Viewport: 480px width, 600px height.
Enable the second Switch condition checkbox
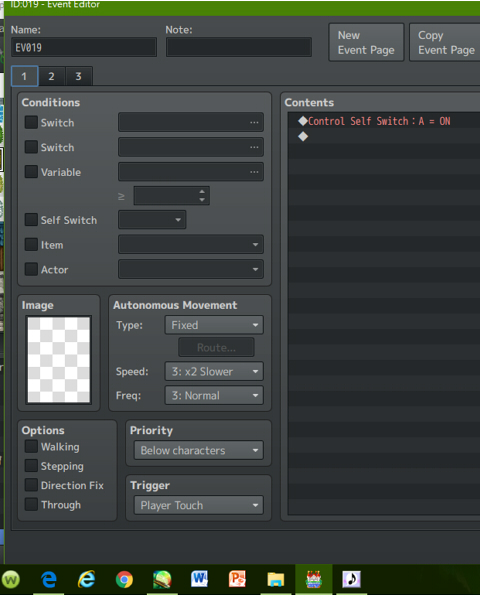click(x=31, y=147)
